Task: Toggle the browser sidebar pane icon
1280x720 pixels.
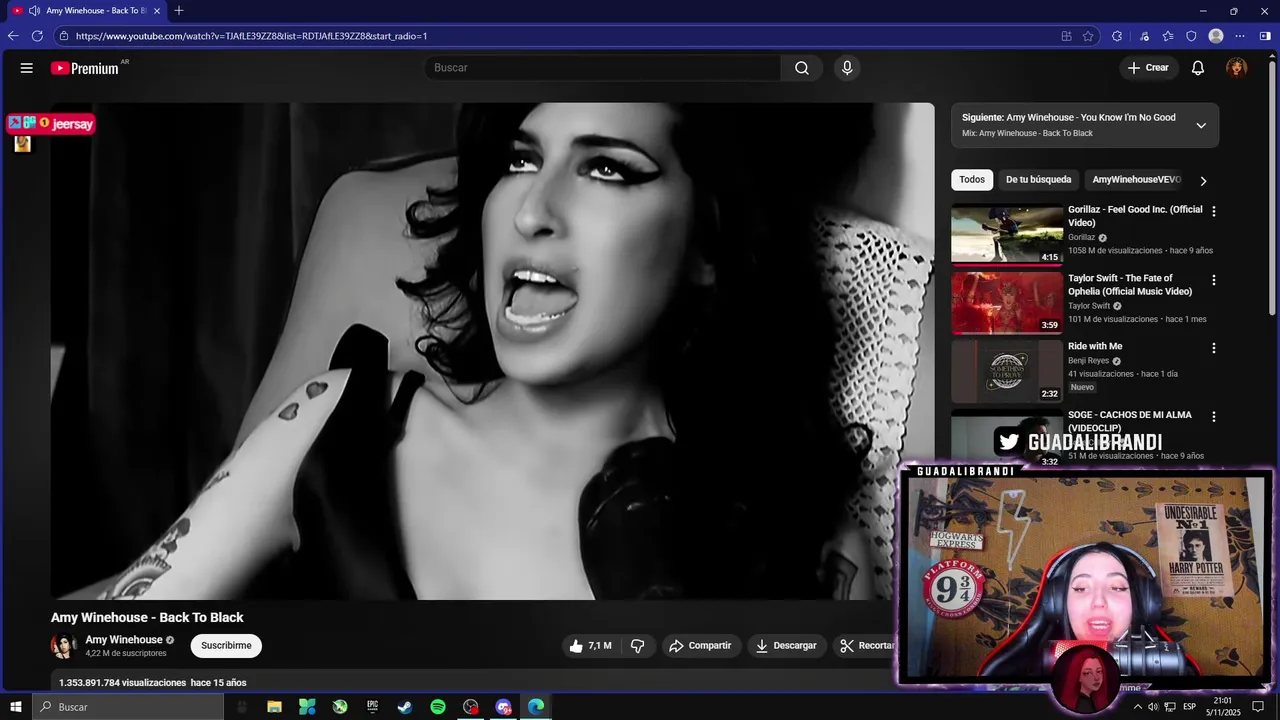Action: (x=1265, y=36)
